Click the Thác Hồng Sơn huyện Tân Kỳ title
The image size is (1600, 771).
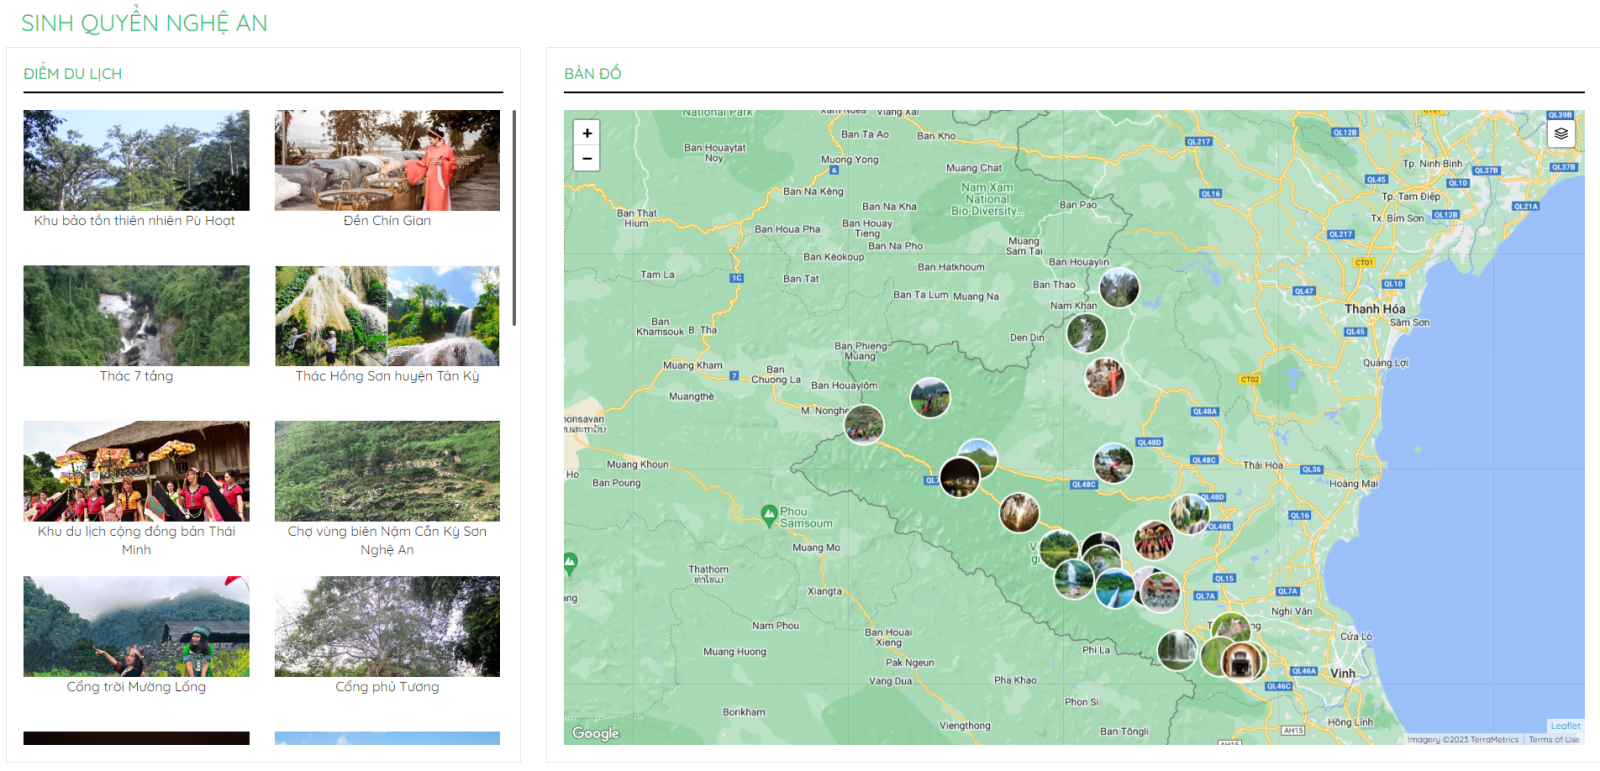tap(387, 376)
